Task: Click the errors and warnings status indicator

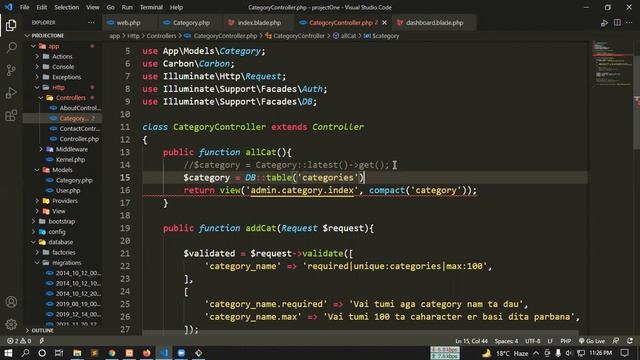Action: point(19,341)
